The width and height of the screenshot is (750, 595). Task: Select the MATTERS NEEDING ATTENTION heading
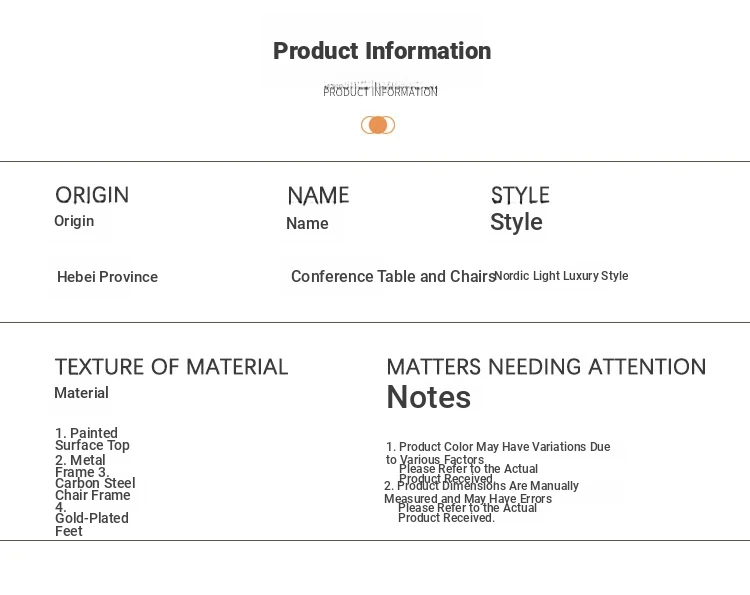pos(546,367)
